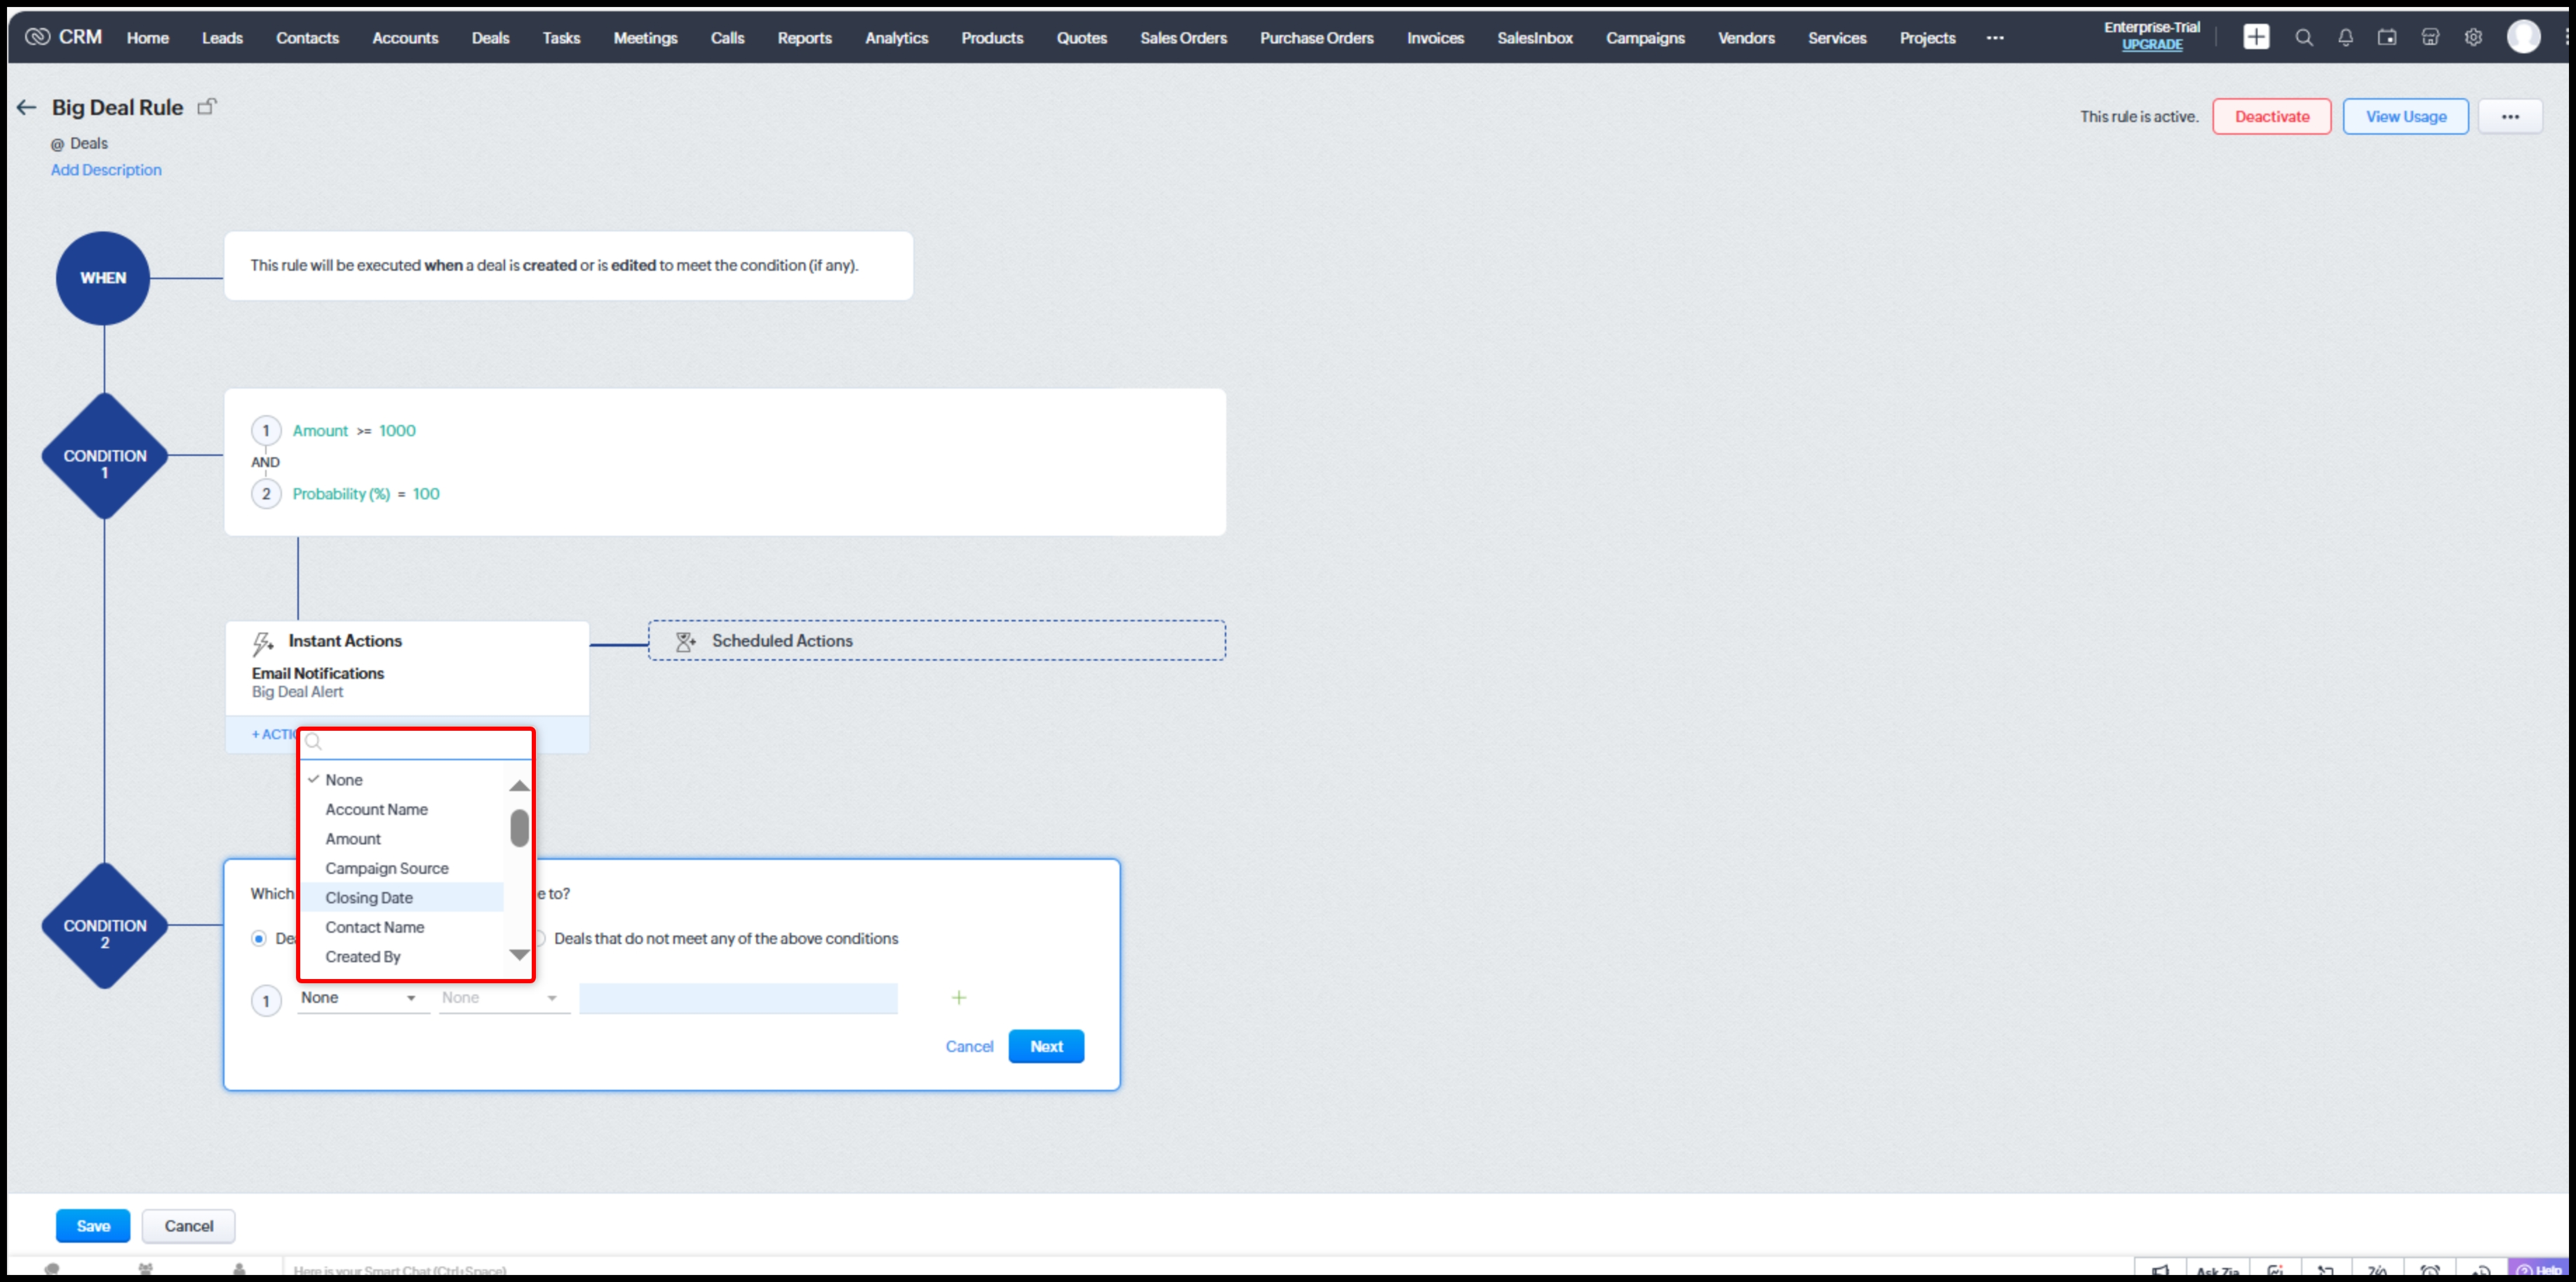Image resolution: width=2576 pixels, height=1282 pixels.
Task: Click the UPGRADE link
Action: [2152, 45]
